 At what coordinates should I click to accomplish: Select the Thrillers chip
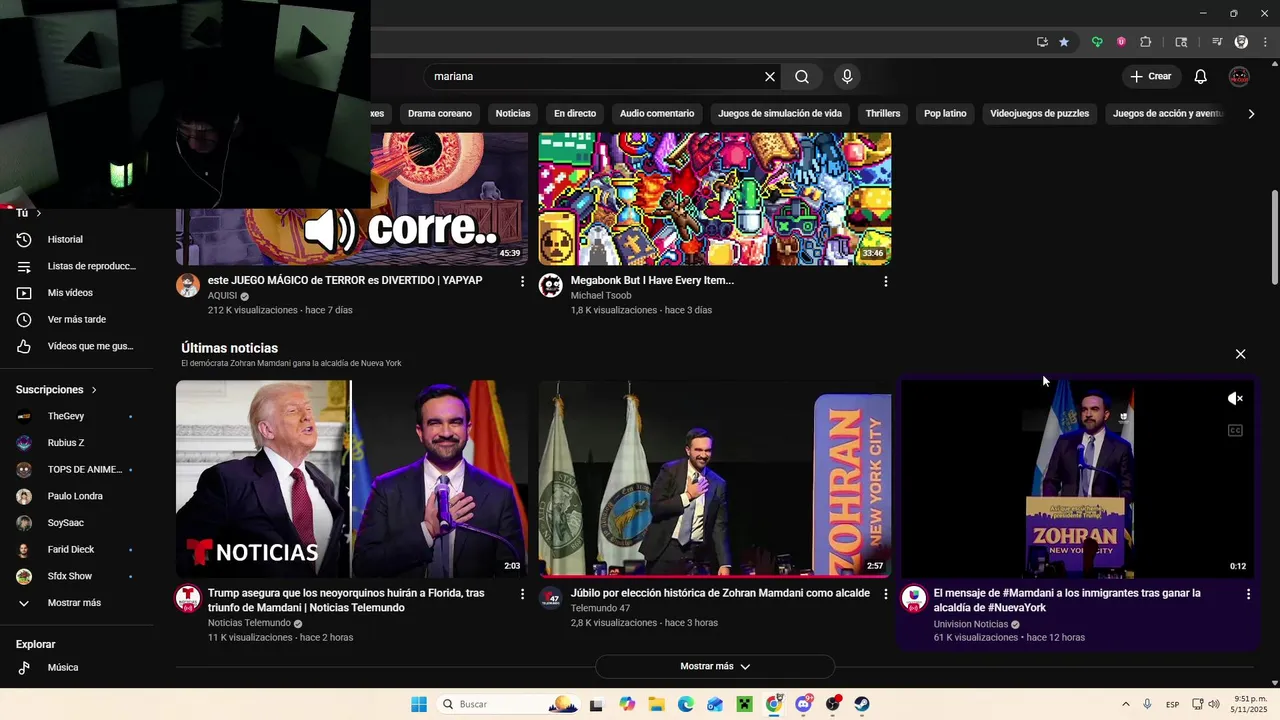point(883,114)
